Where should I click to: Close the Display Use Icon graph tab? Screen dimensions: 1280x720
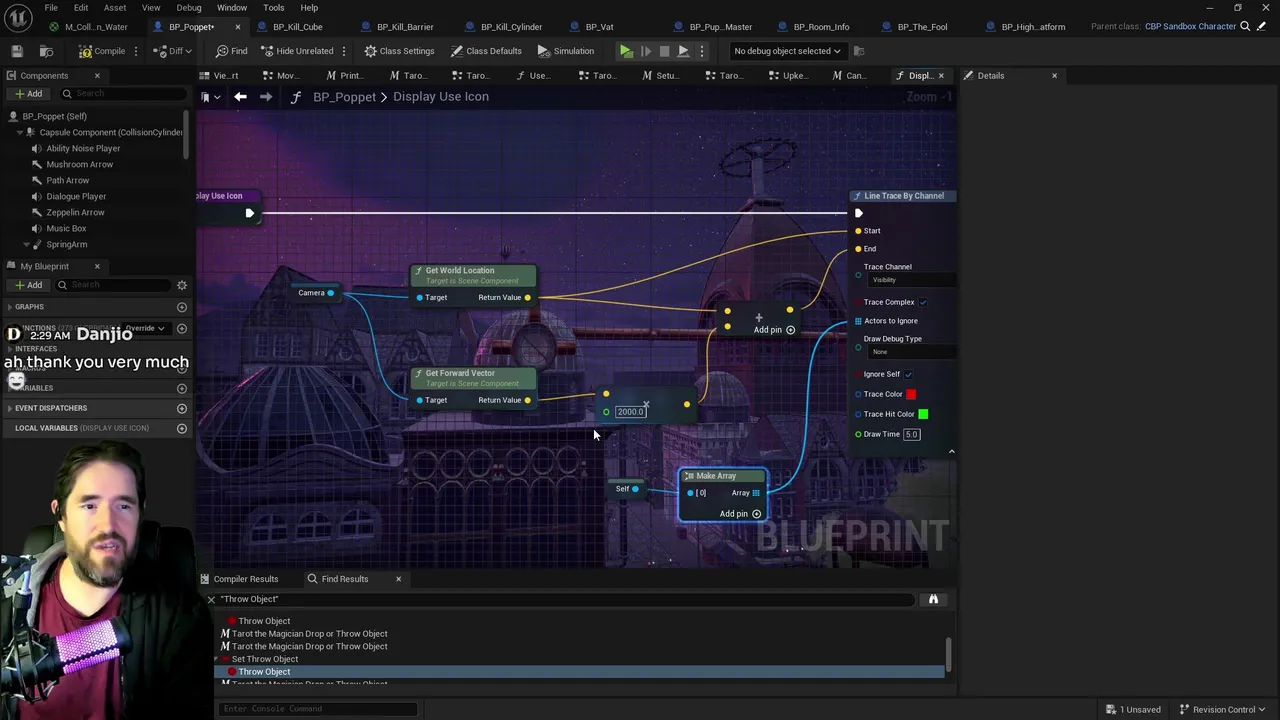[941, 76]
